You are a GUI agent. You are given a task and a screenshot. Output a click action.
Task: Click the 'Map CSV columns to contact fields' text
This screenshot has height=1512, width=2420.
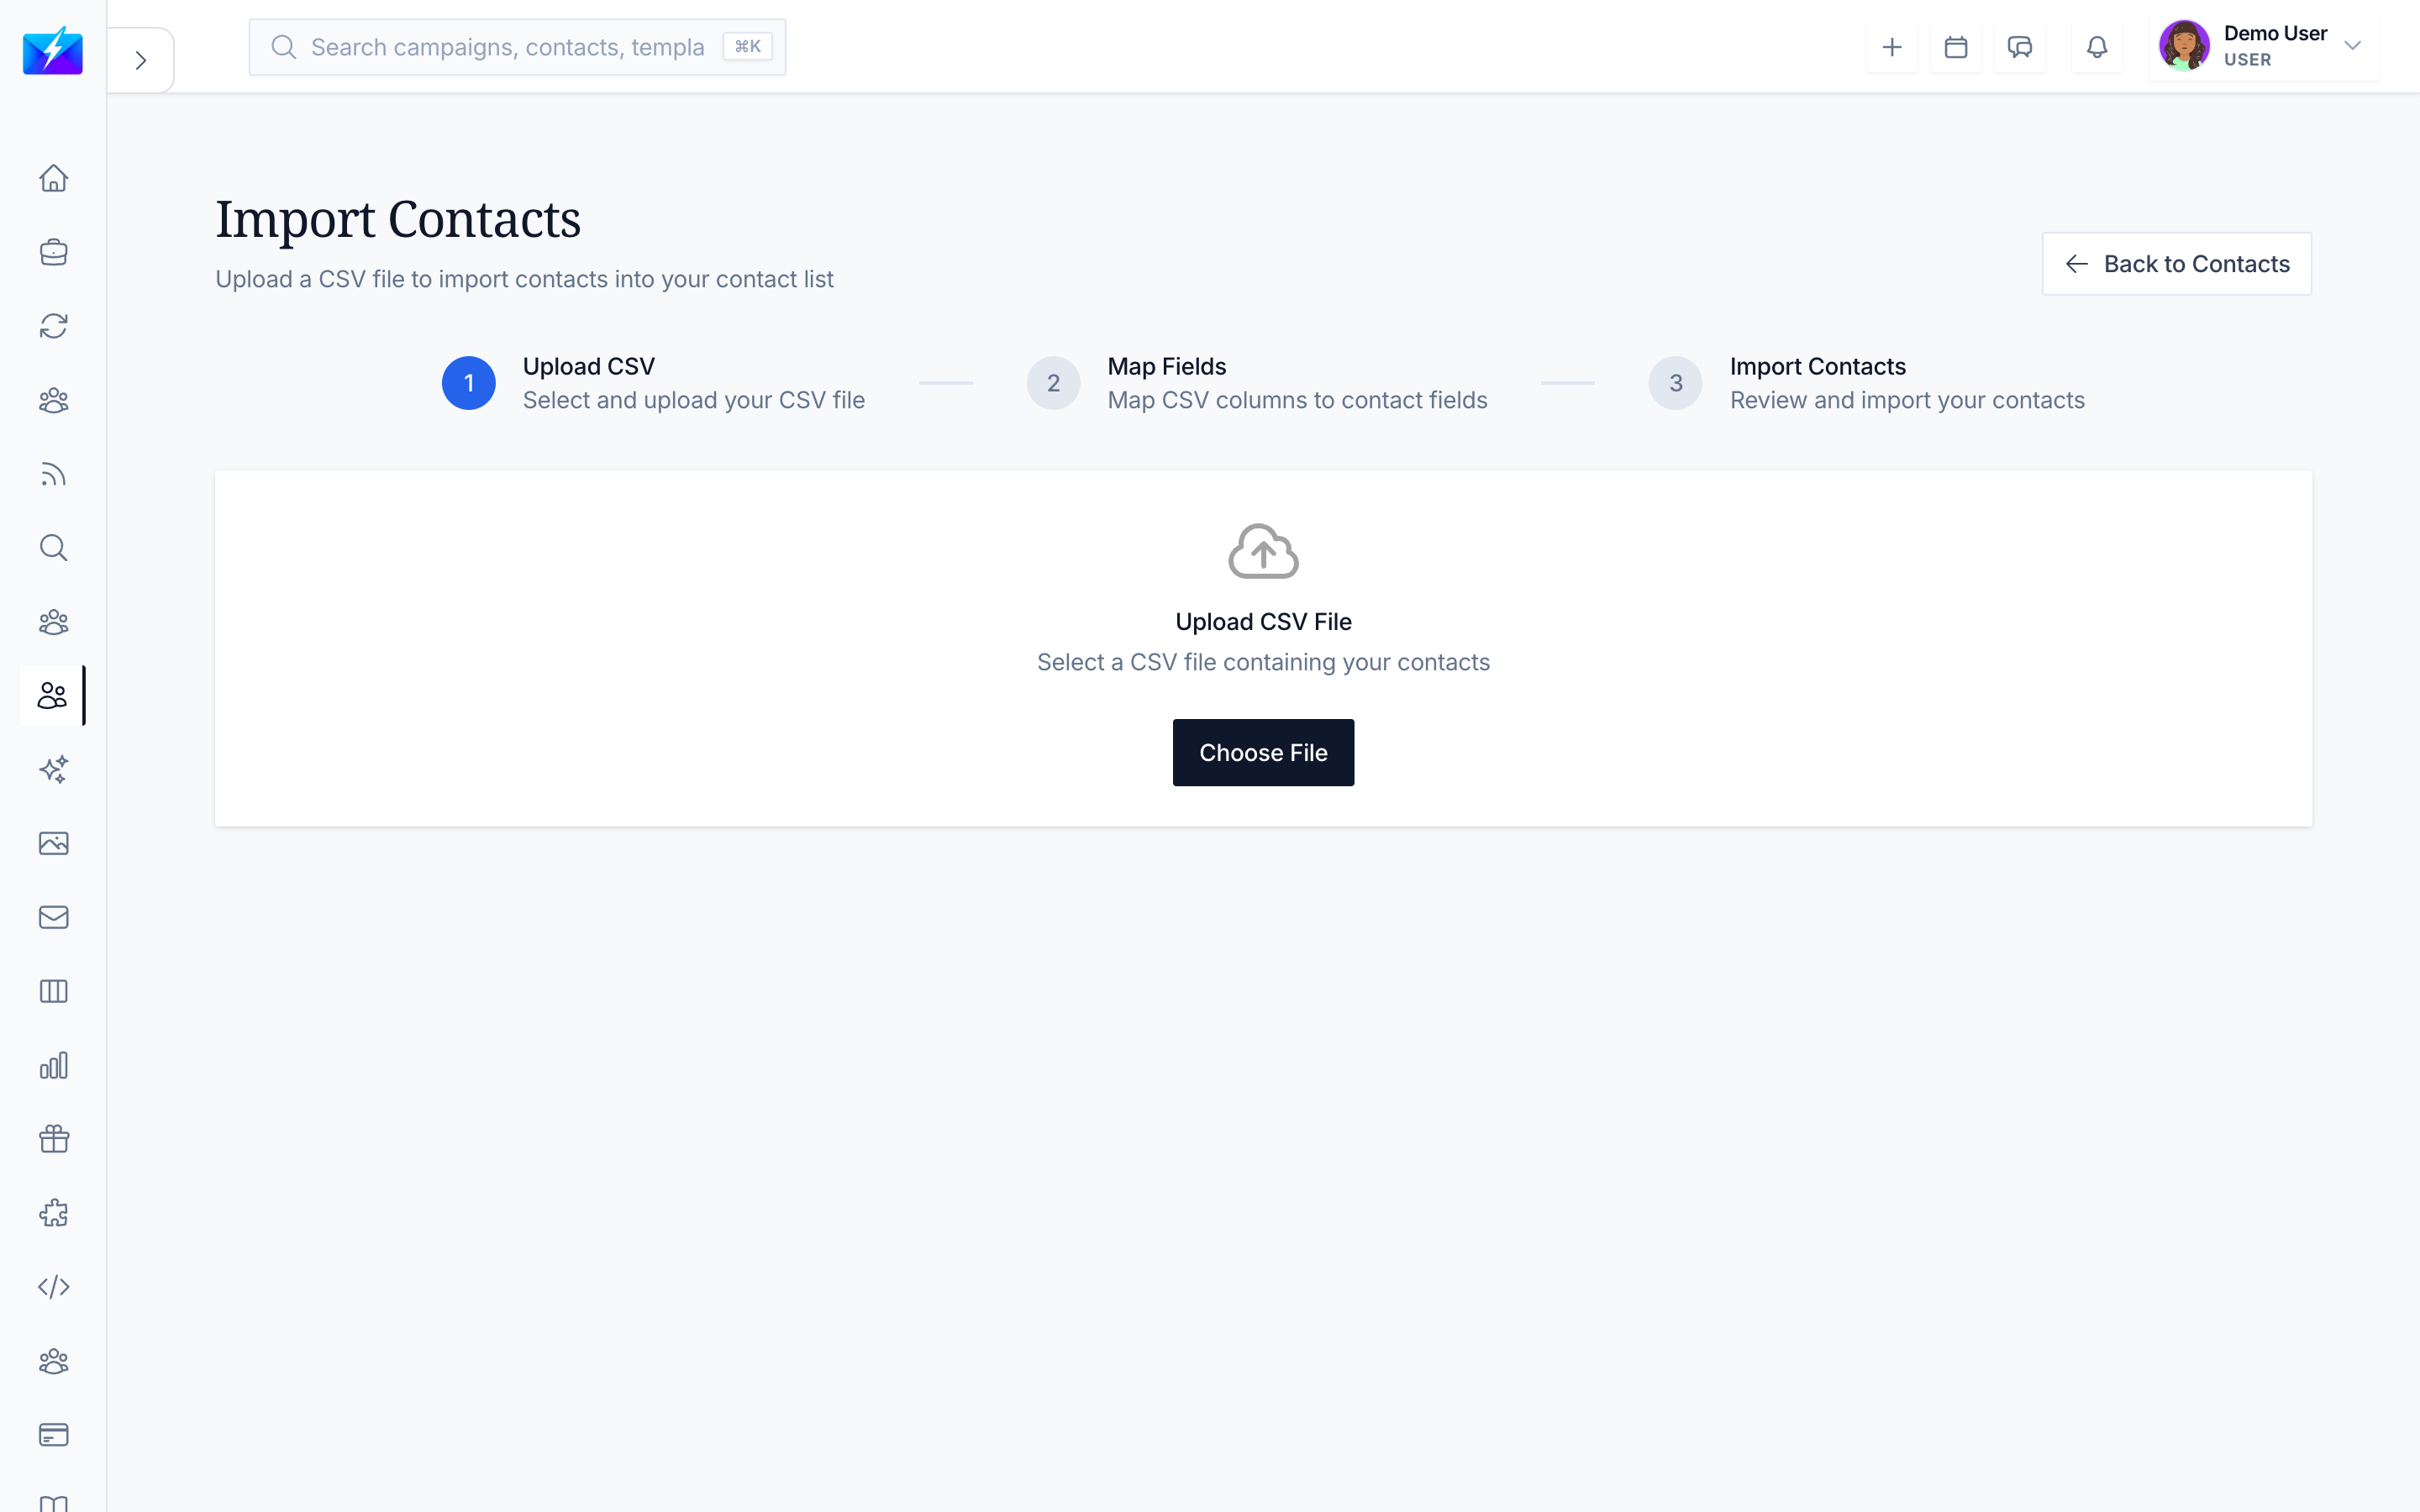point(1297,400)
